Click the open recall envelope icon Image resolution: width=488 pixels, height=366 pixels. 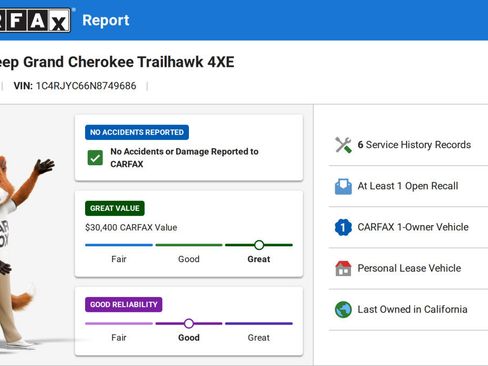click(x=343, y=186)
